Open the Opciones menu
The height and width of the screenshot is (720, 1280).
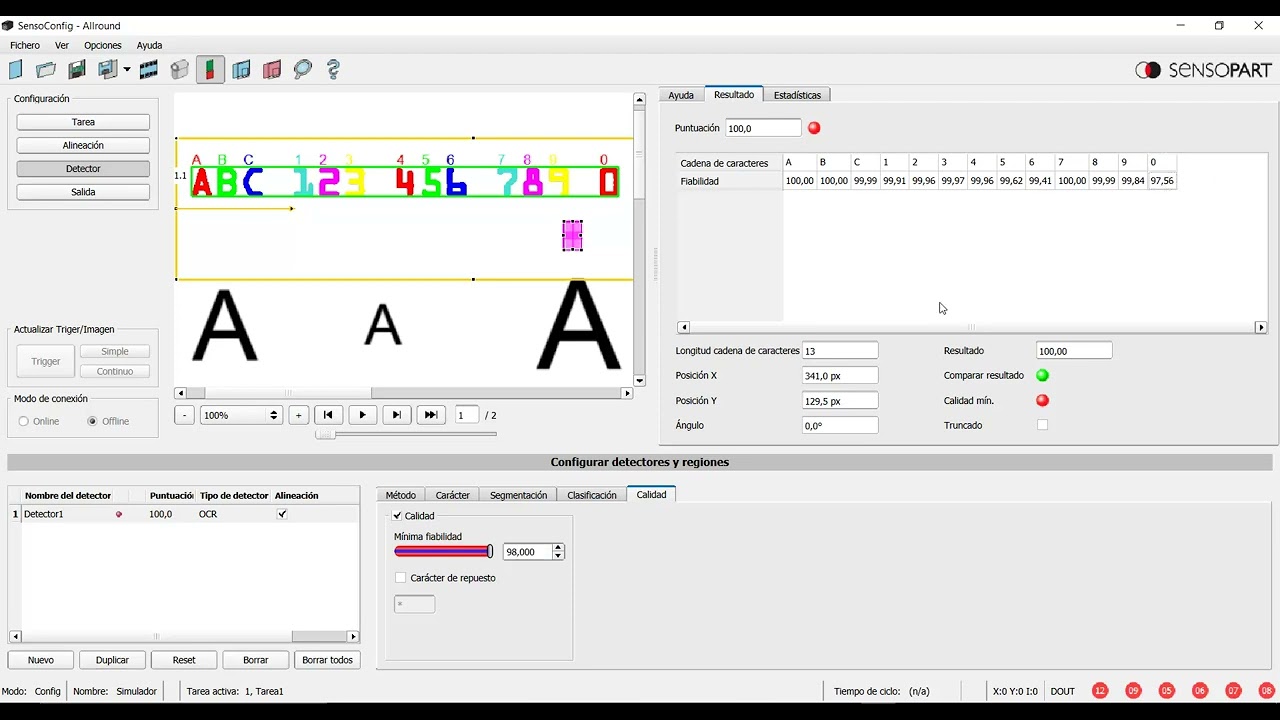[x=103, y=45]
